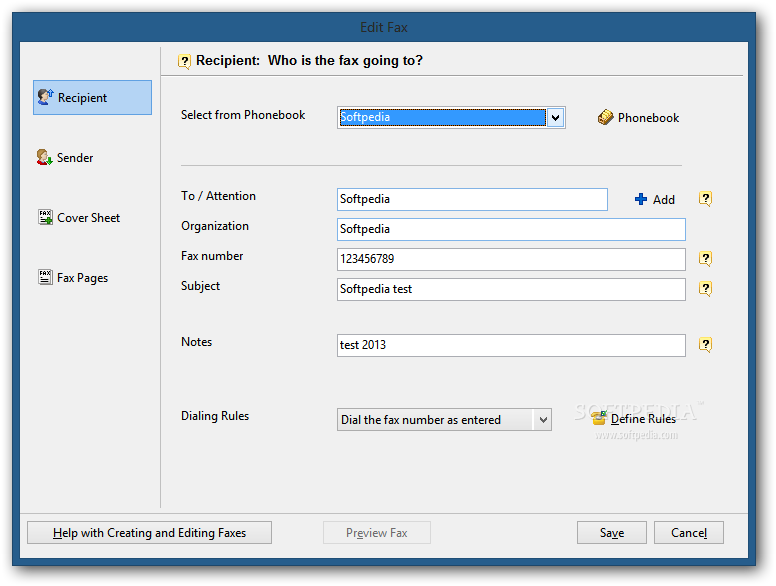Cancel editing the fax
Screen dimensions: 776x586
[x=689, y=533]
